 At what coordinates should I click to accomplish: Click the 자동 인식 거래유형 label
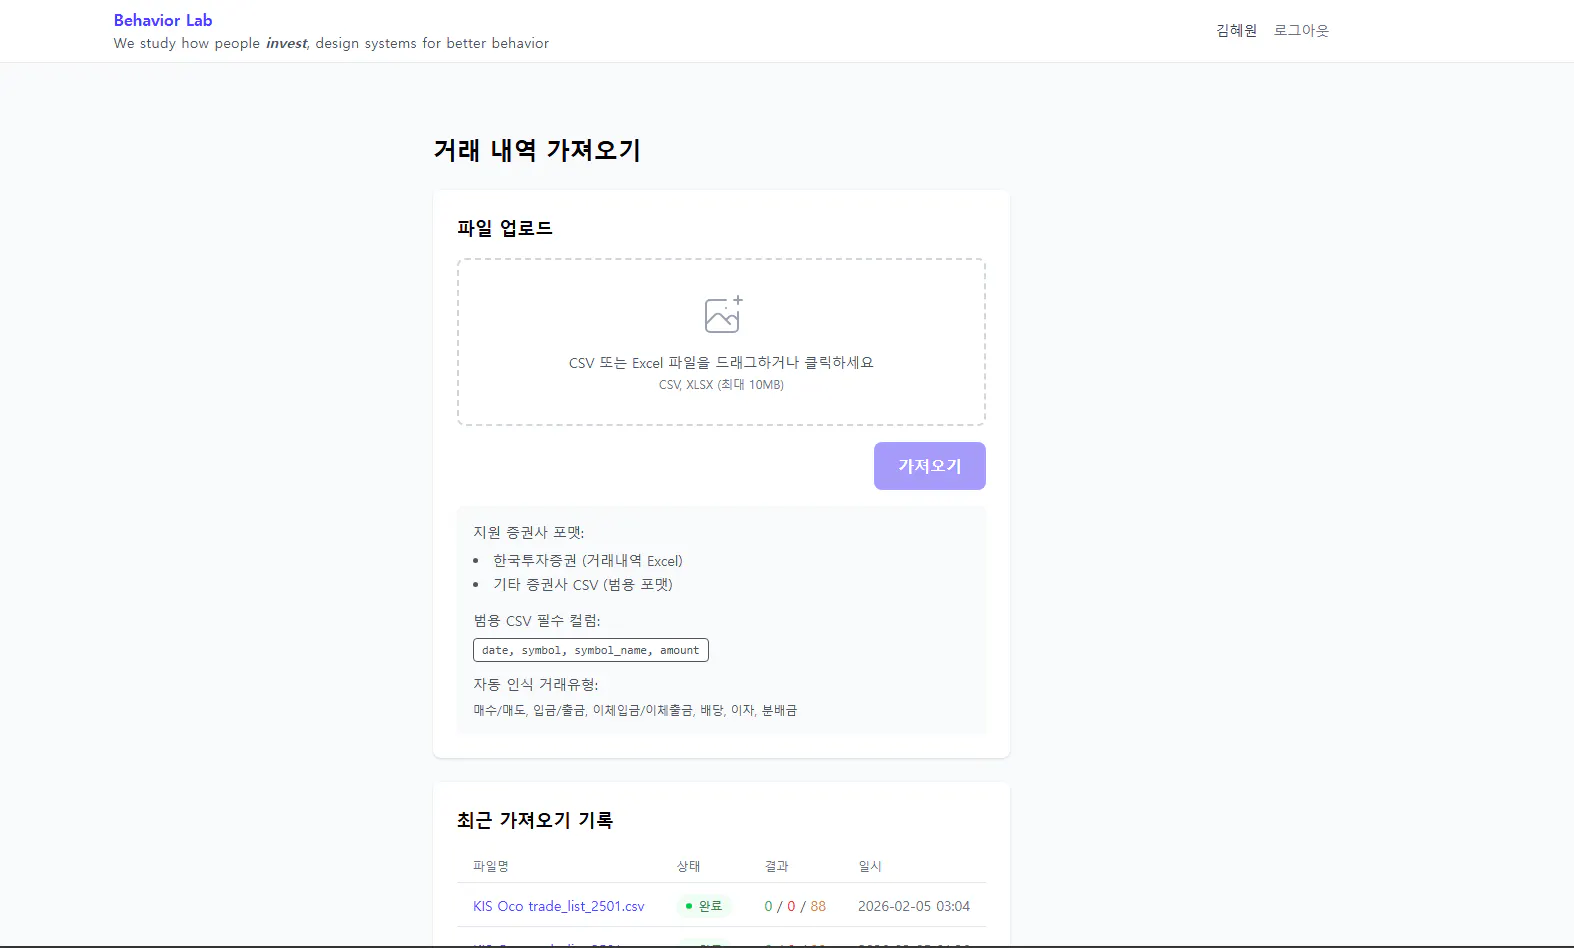tap(536, 684)
